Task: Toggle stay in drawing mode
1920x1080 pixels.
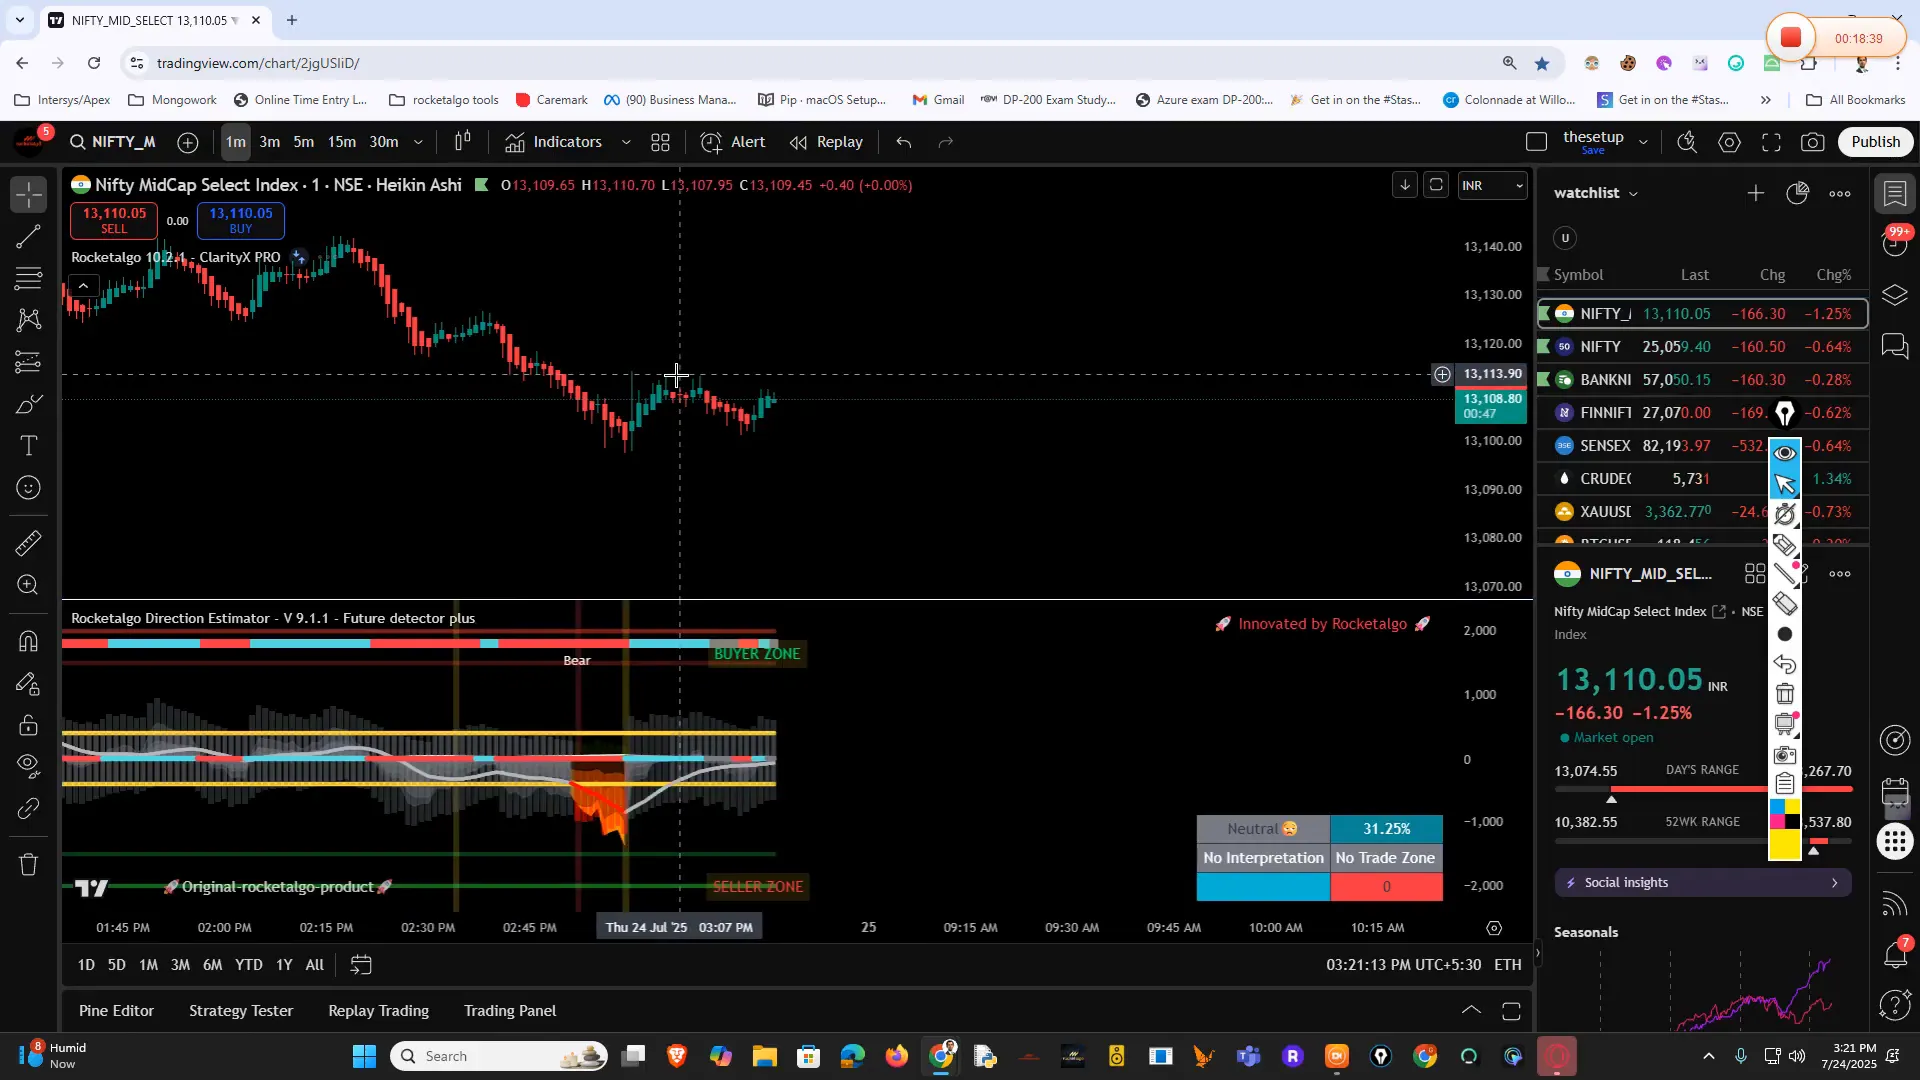Action: 29,684
